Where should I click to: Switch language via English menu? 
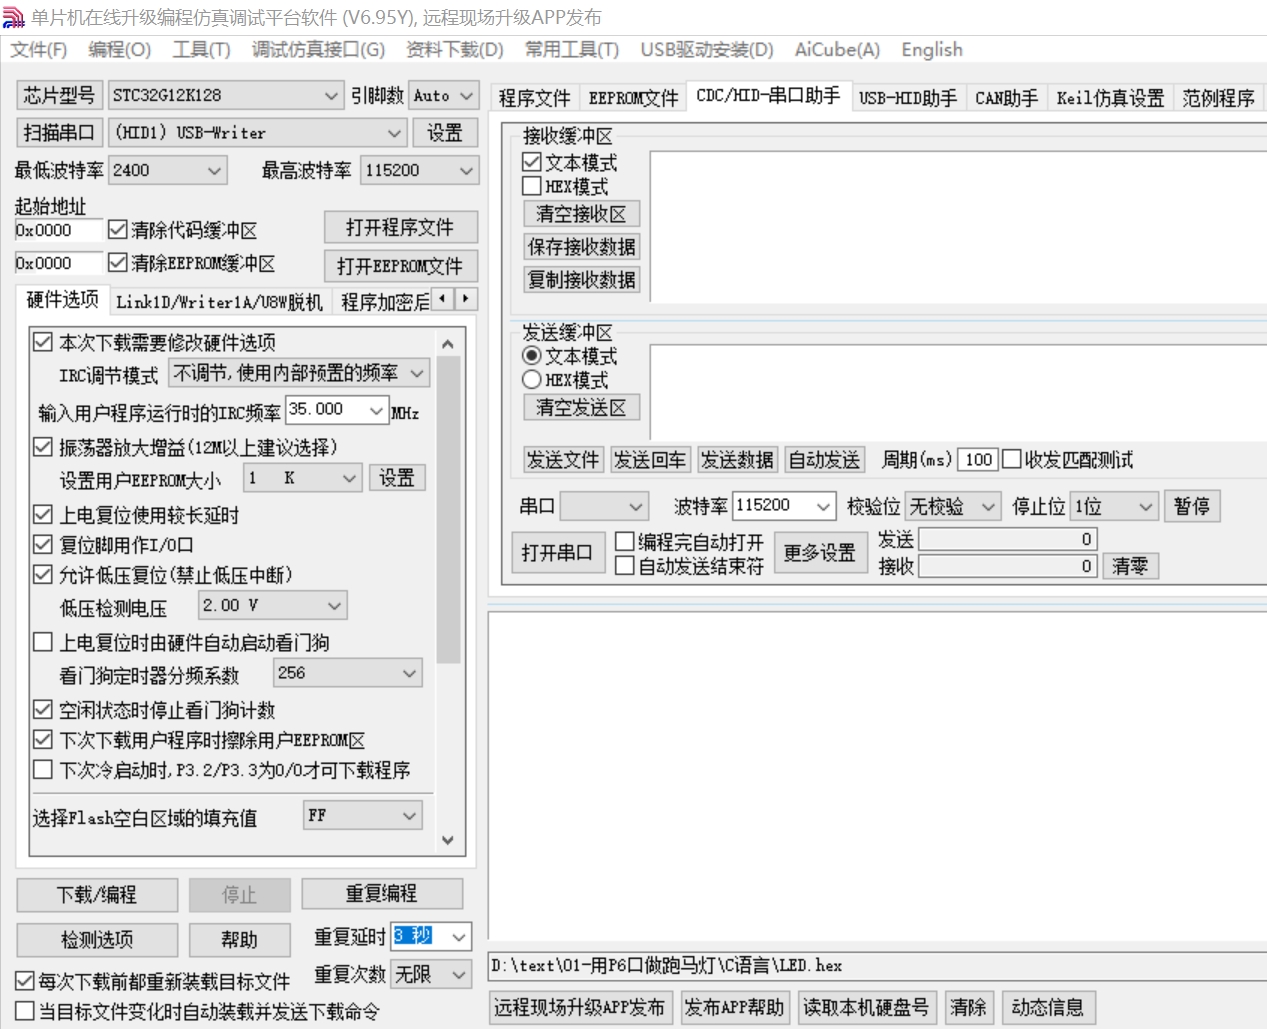(932, 49)
